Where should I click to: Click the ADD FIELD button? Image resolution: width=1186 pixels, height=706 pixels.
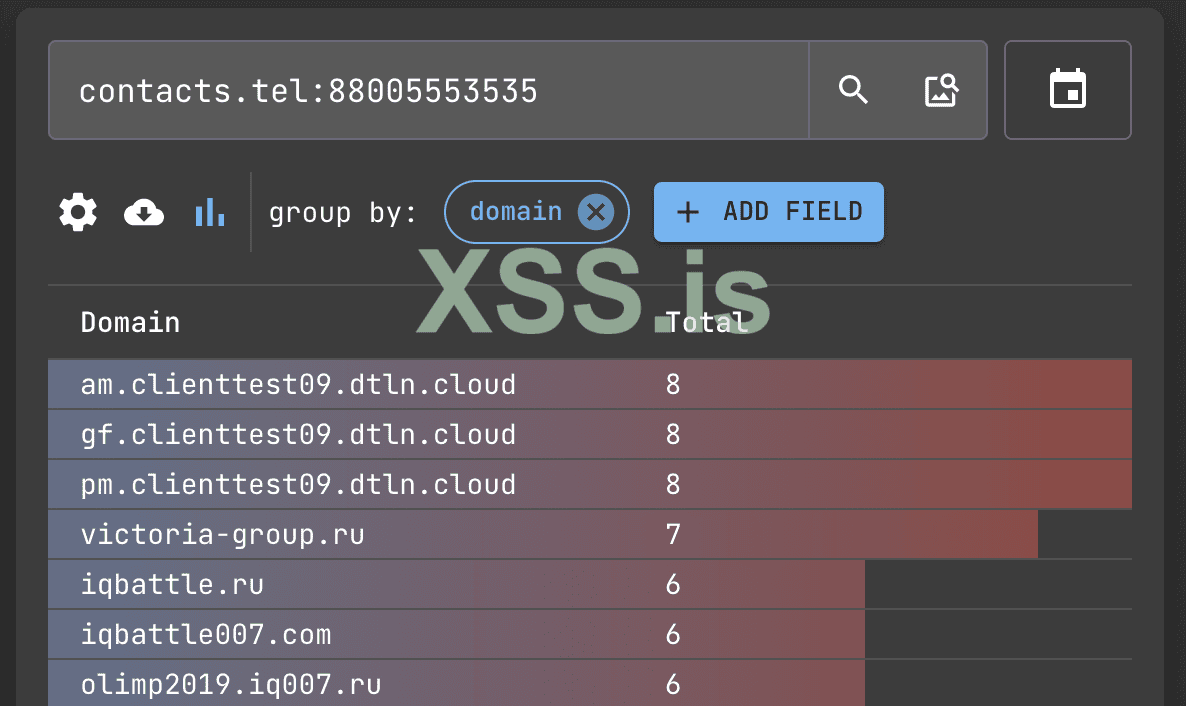tap(768, 212)
